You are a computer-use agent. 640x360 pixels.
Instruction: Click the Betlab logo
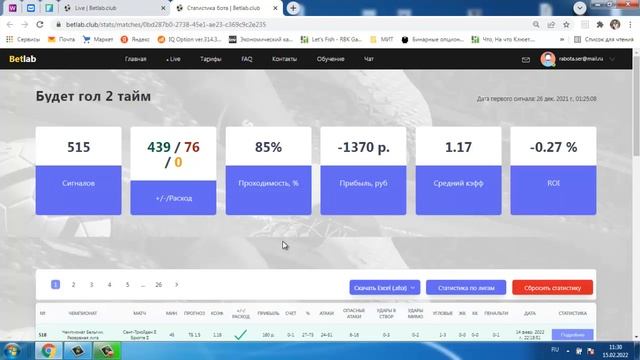[22, 59]
